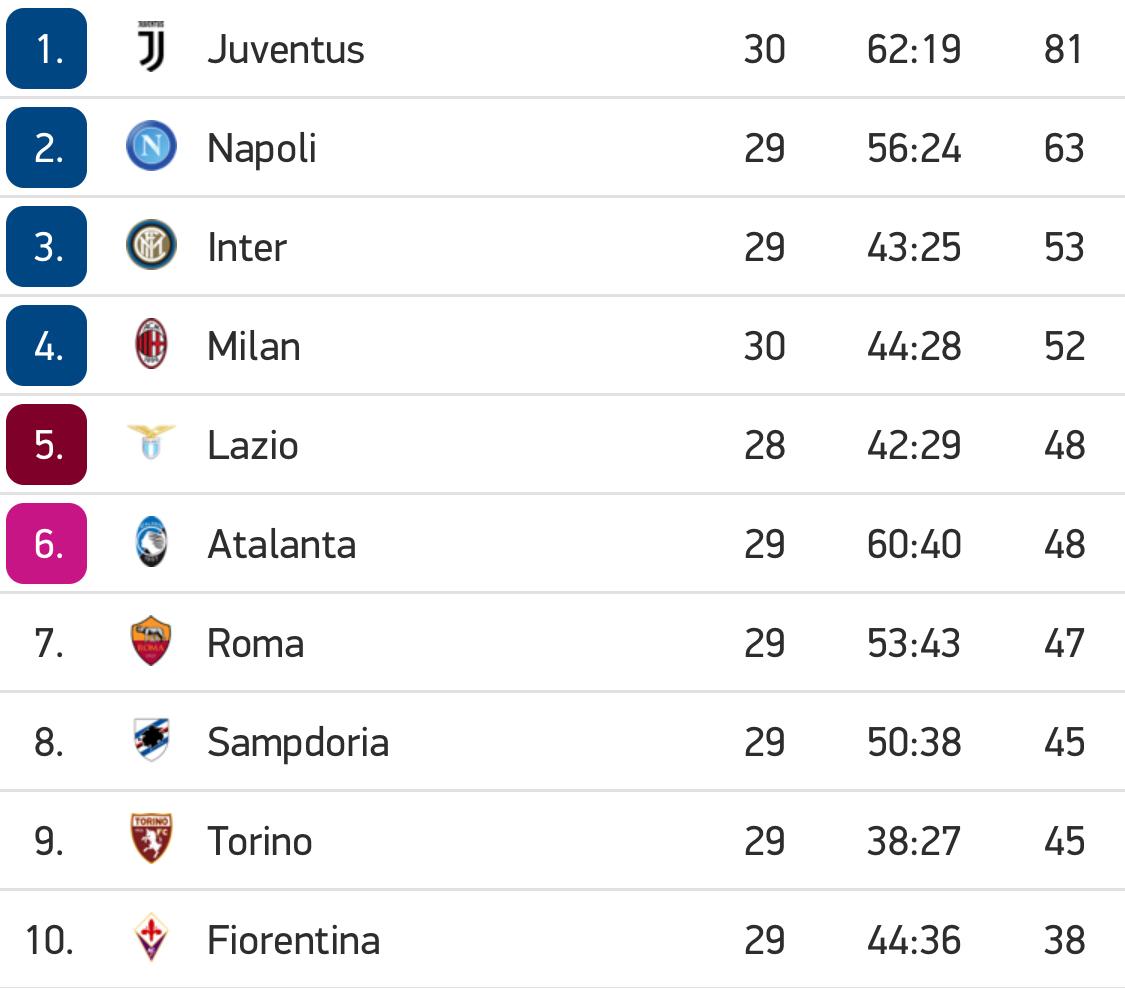The image size is (1125, 988).
Task: Click Torino's position number 9
Action: pyautogui.click(x=49, y=841)
